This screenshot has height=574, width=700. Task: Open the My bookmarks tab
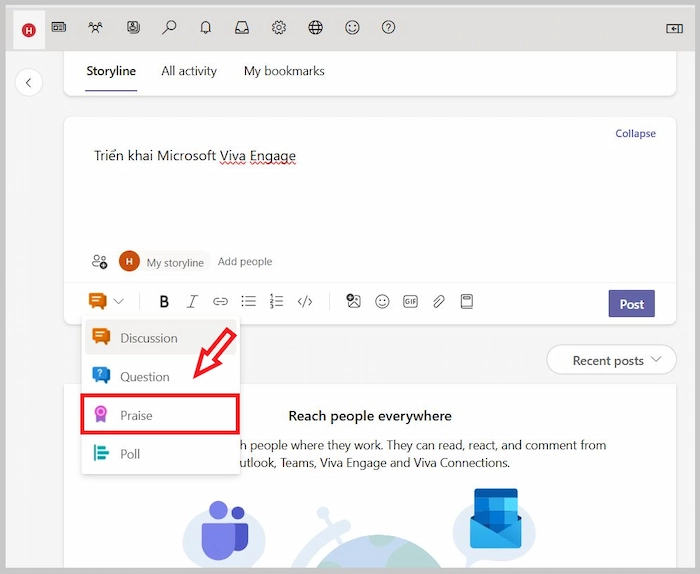pyautogui.click(x=284, y=71)
